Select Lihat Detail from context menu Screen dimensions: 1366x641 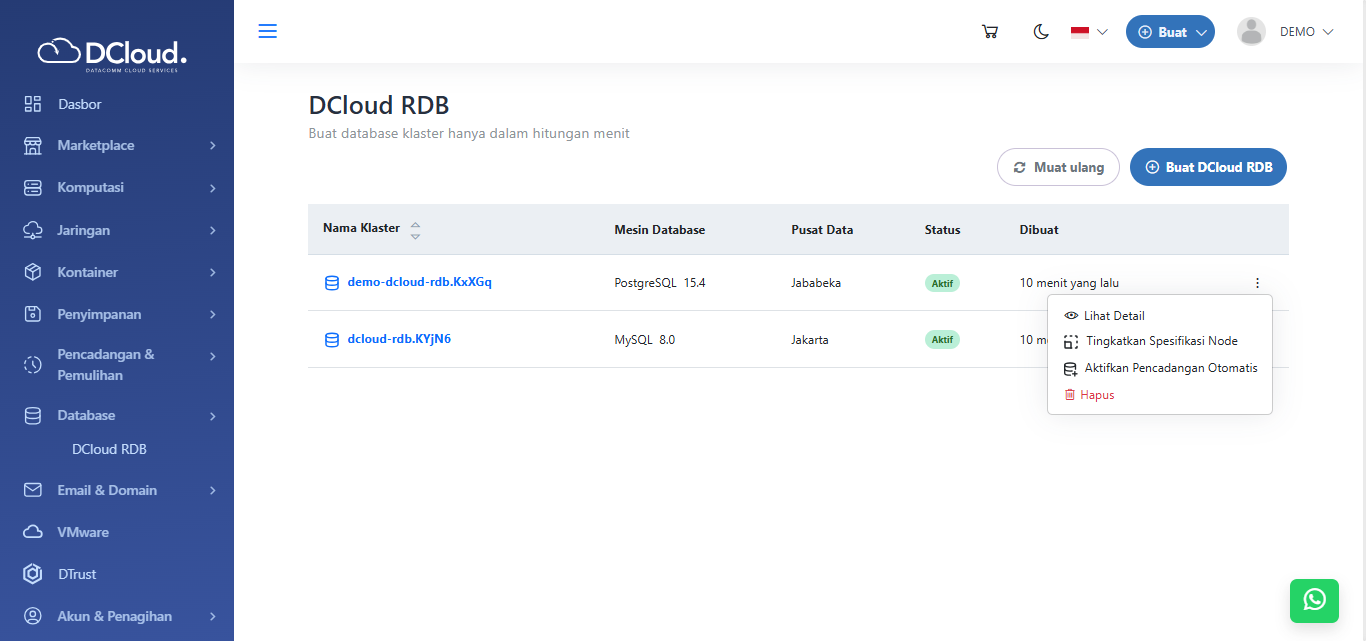pos(1113,316)
